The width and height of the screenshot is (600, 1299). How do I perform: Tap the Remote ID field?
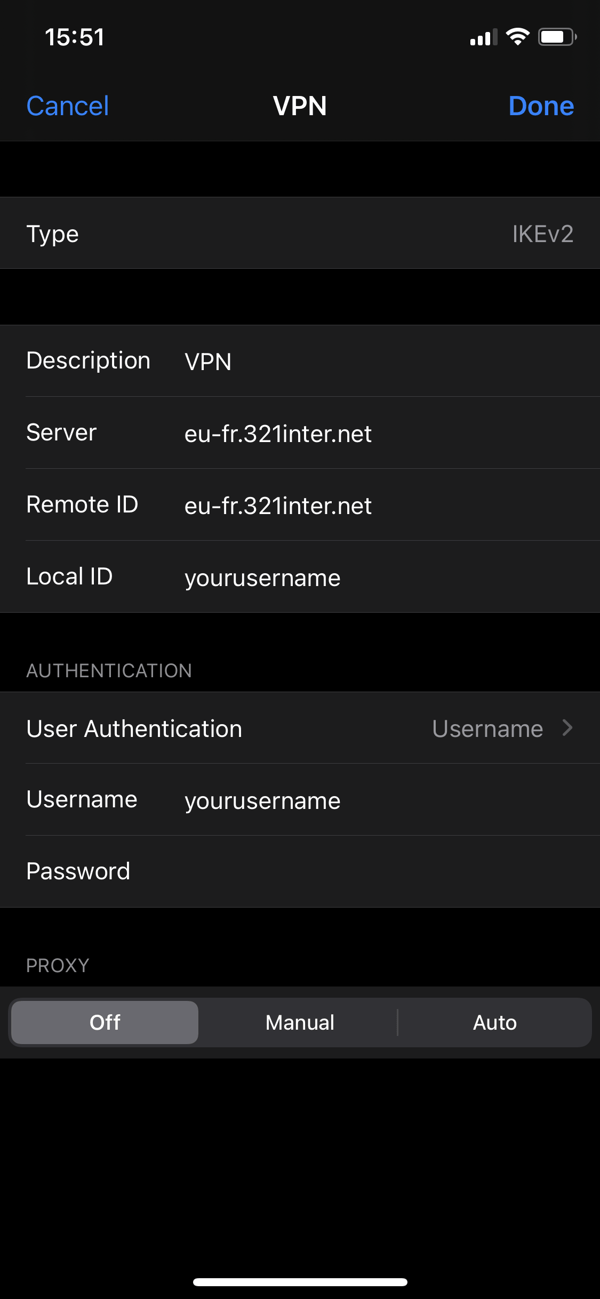300,505
